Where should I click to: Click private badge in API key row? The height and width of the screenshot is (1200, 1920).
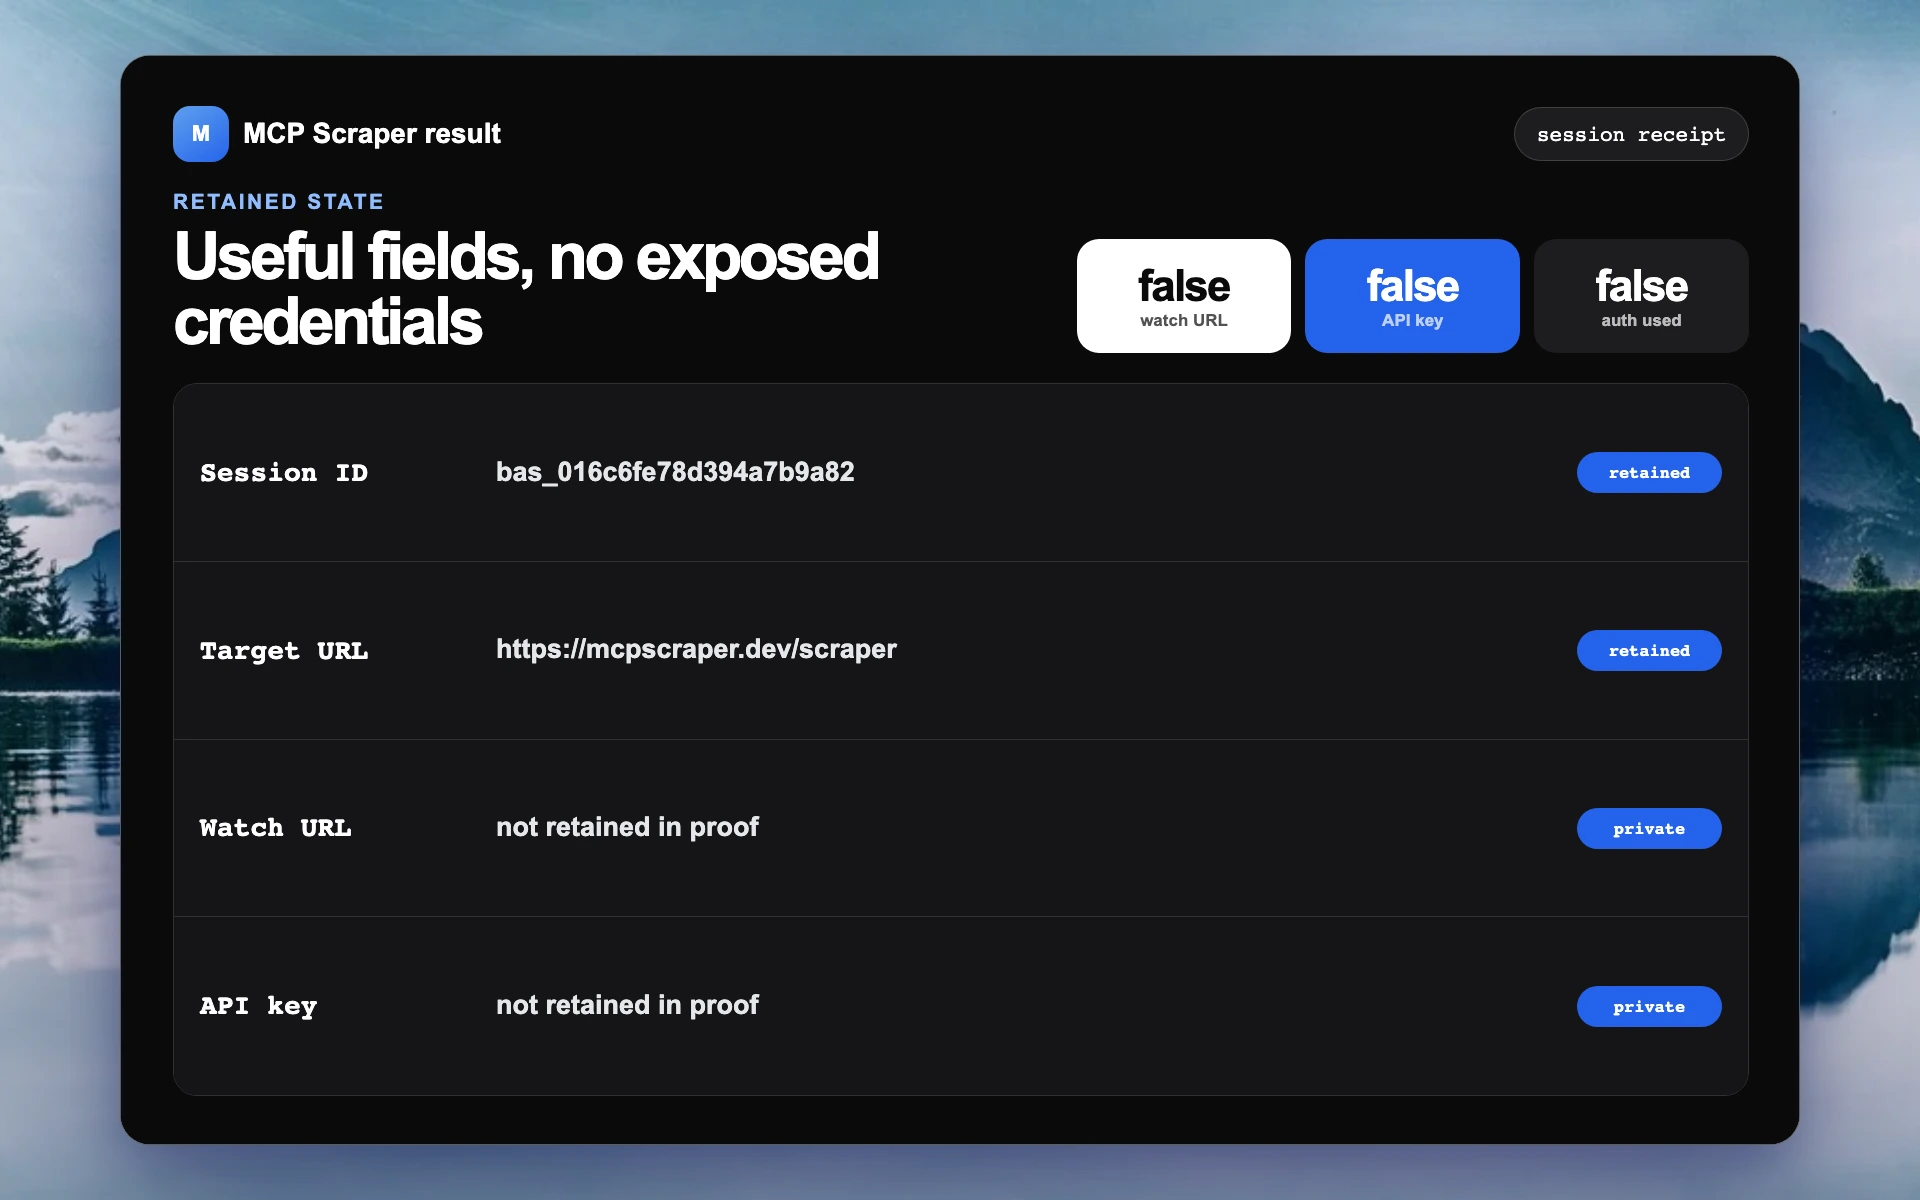[1649, 1007]
